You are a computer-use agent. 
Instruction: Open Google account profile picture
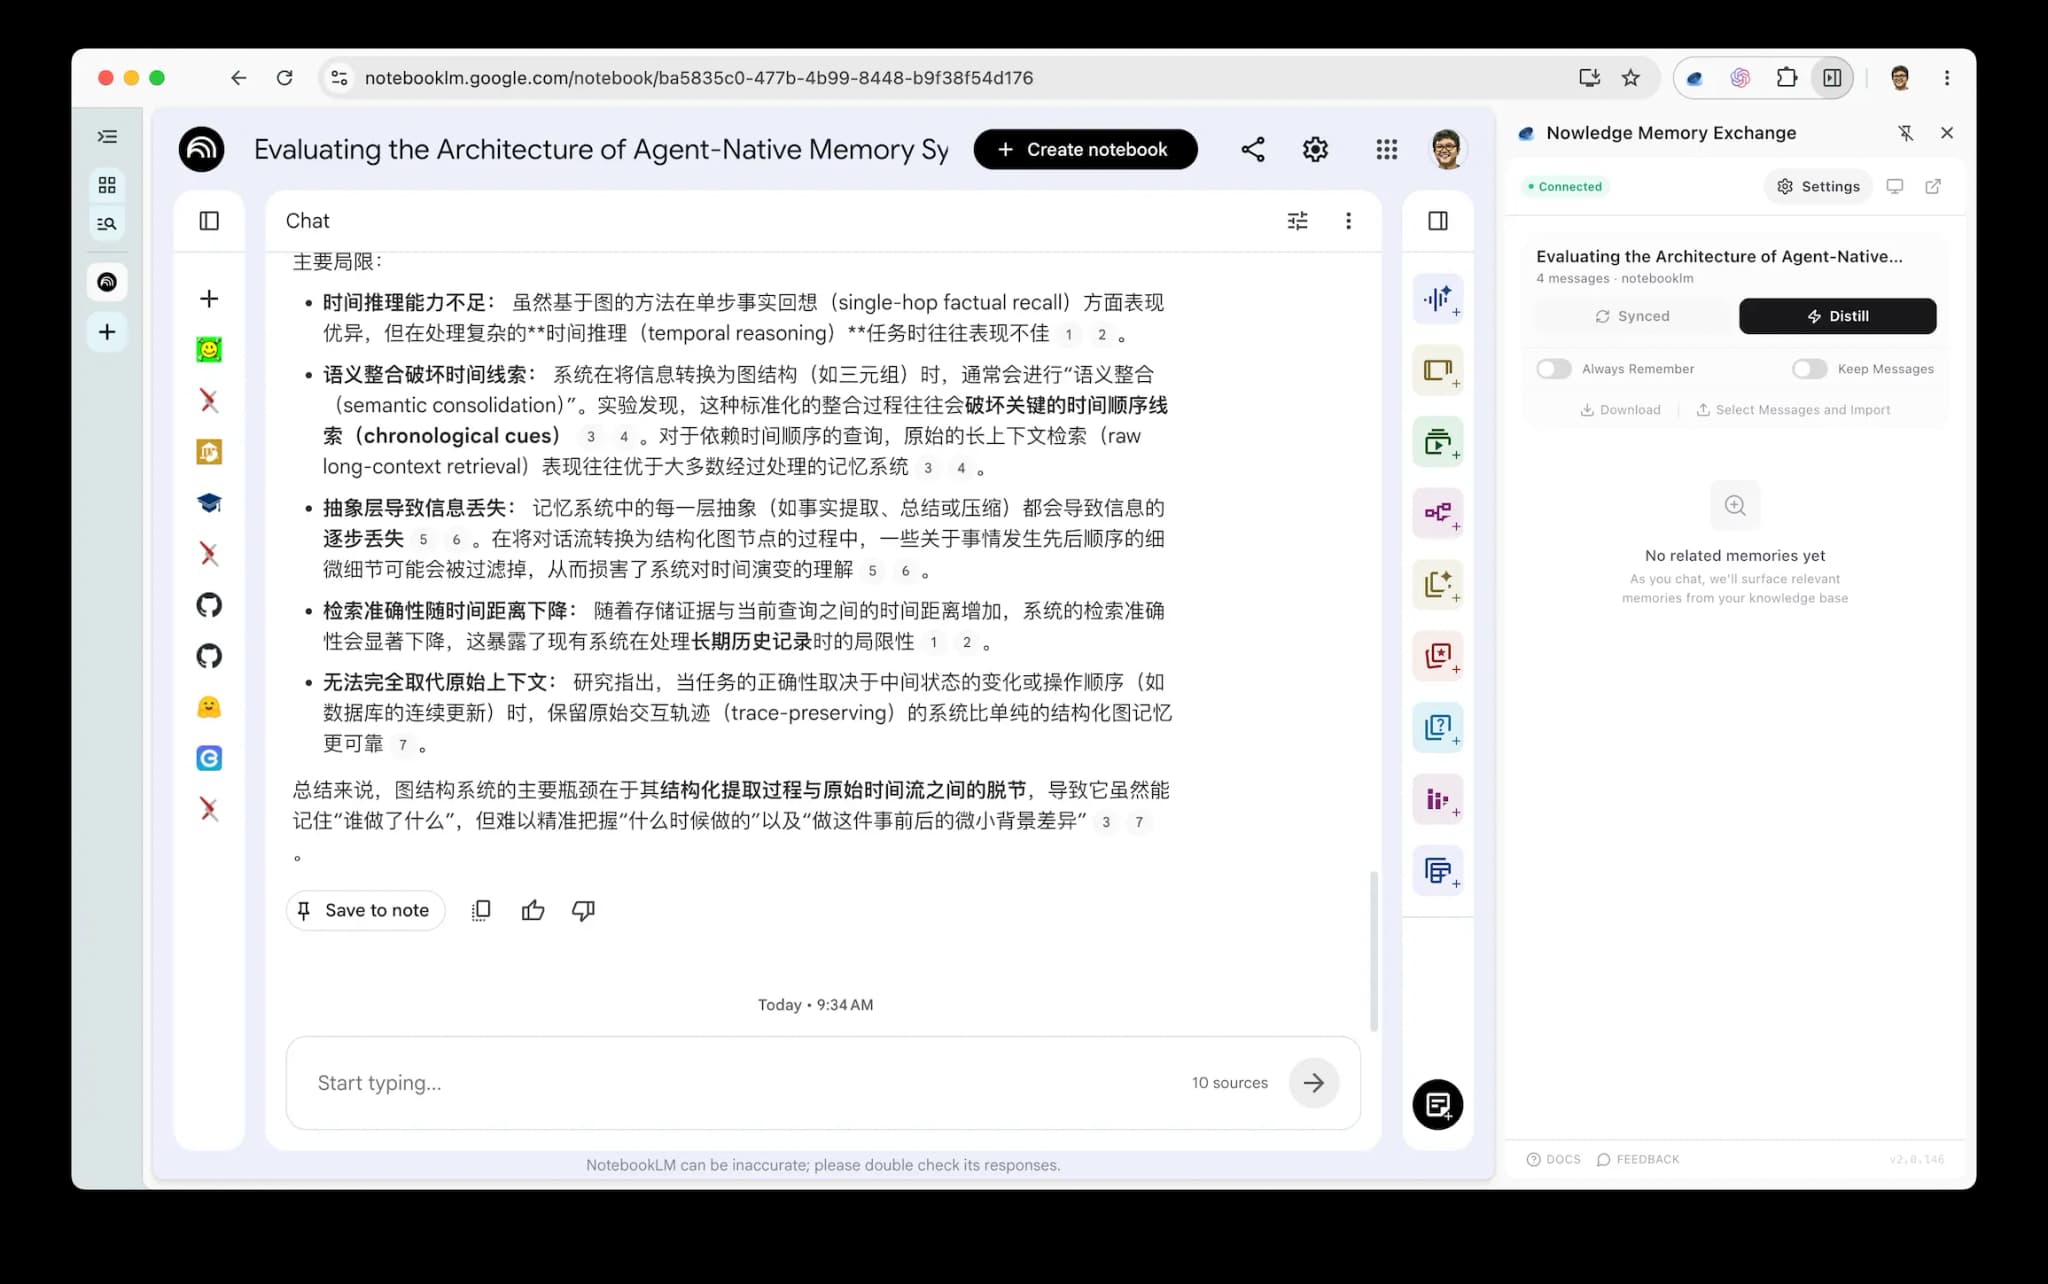tap(1446, 150)
